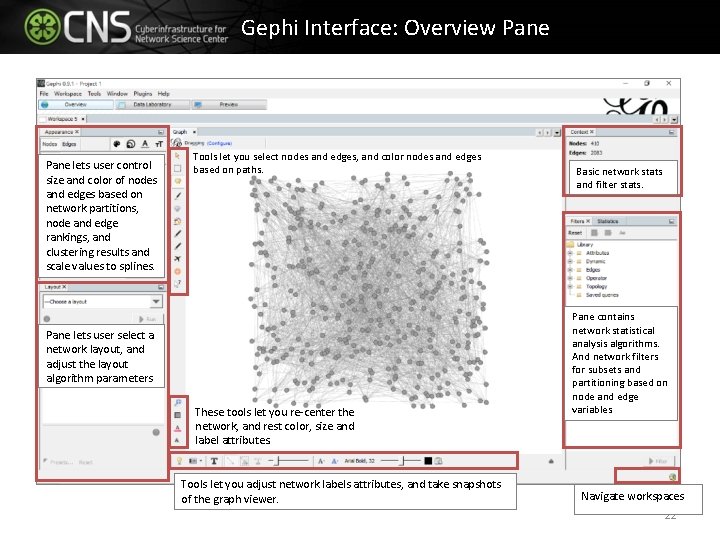Close the Graph tab
Image resolution: width=720 pixels, height=540 pixels.
pyautogui.click(x=194, y=132)
